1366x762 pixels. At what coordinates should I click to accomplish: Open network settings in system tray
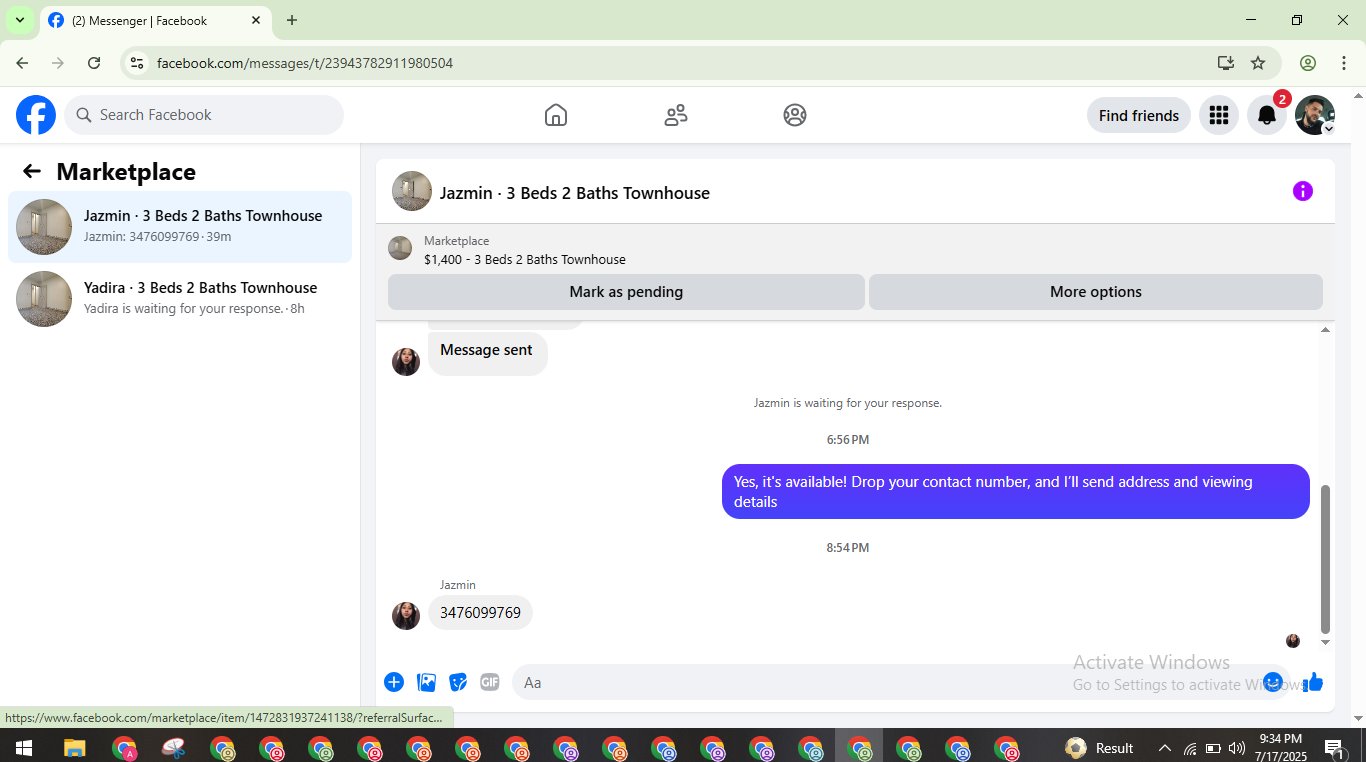tap(1190, 747)
